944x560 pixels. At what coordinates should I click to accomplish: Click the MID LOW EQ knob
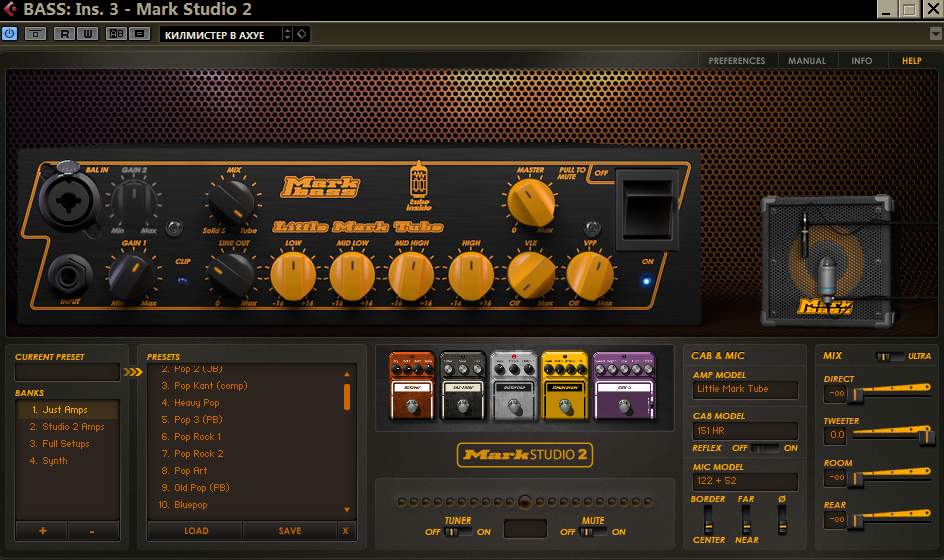(352, 275)
